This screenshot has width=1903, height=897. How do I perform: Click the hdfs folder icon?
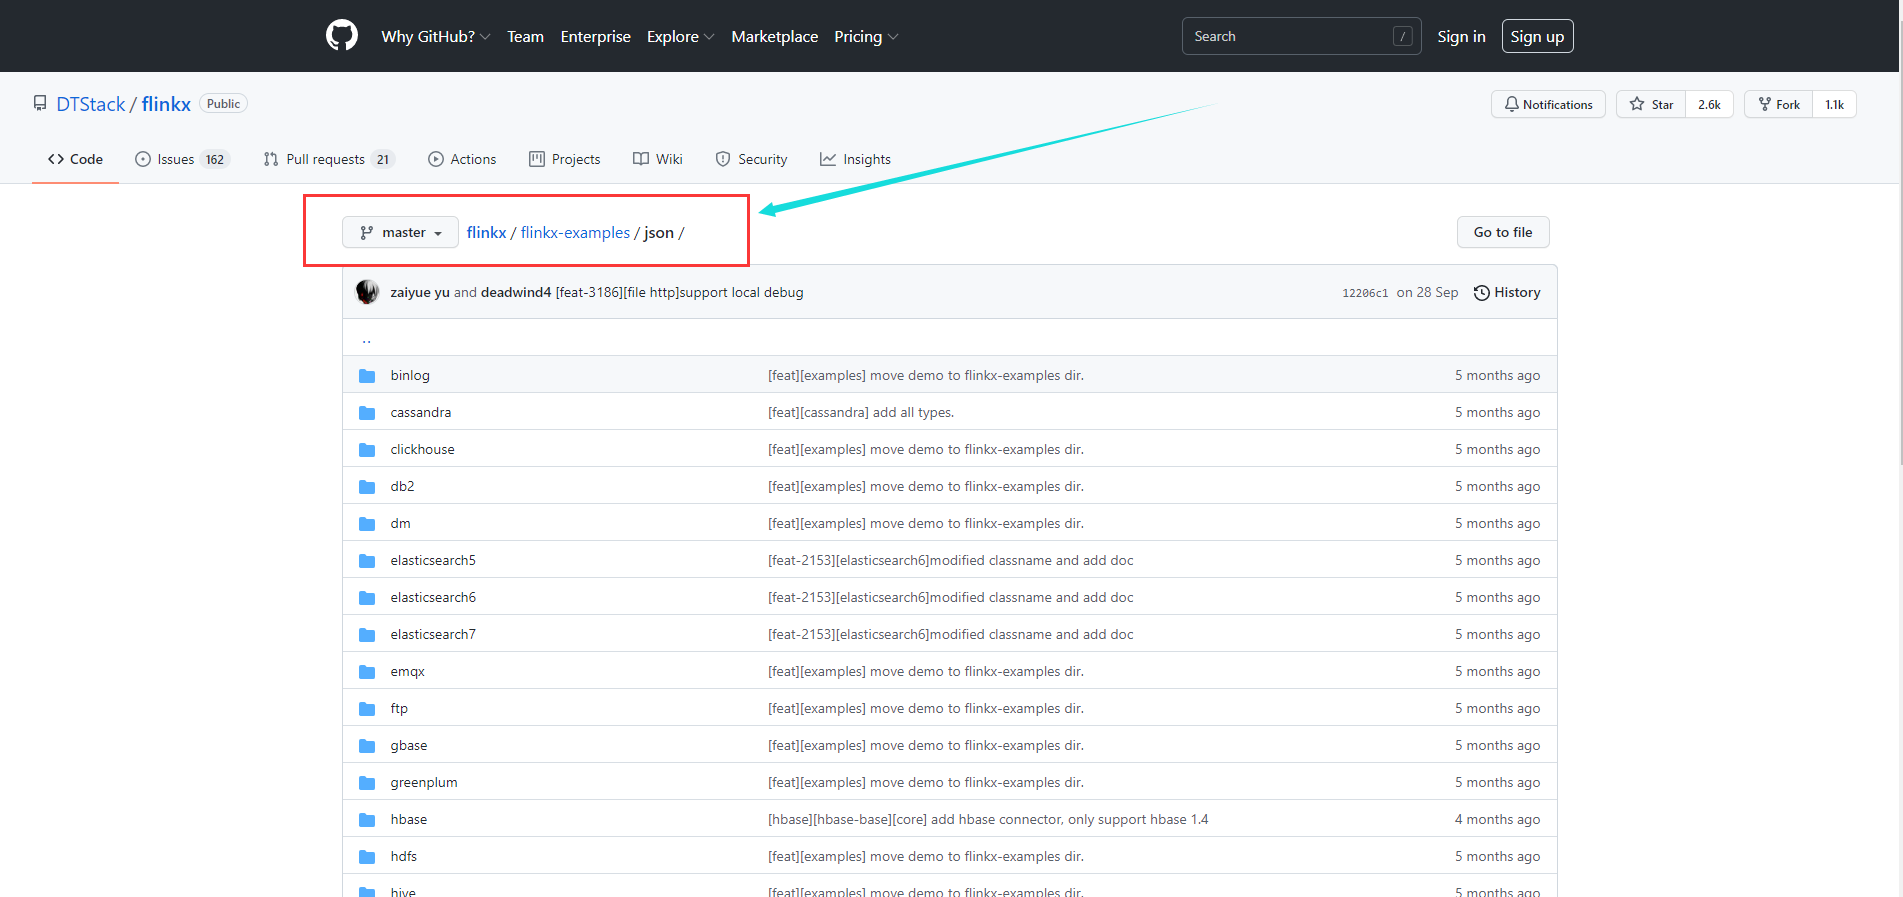tap(367, 857)
